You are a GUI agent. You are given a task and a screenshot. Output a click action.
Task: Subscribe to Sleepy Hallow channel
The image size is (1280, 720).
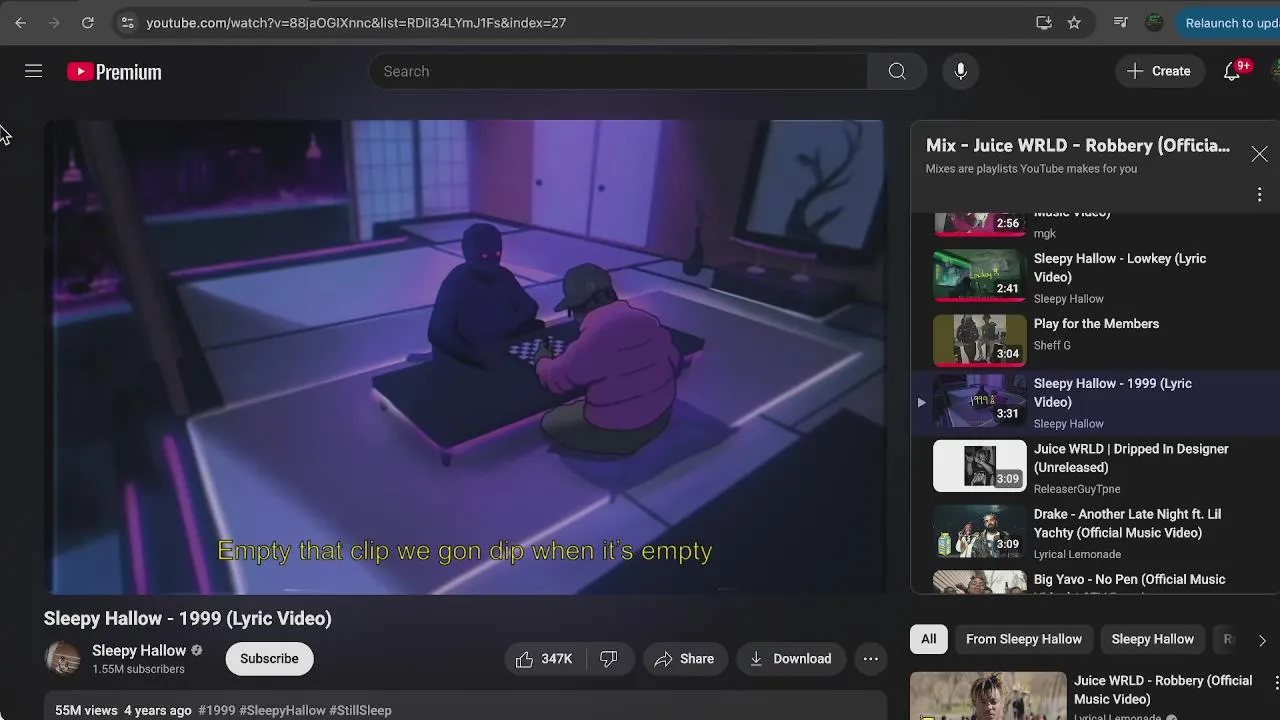269,658
